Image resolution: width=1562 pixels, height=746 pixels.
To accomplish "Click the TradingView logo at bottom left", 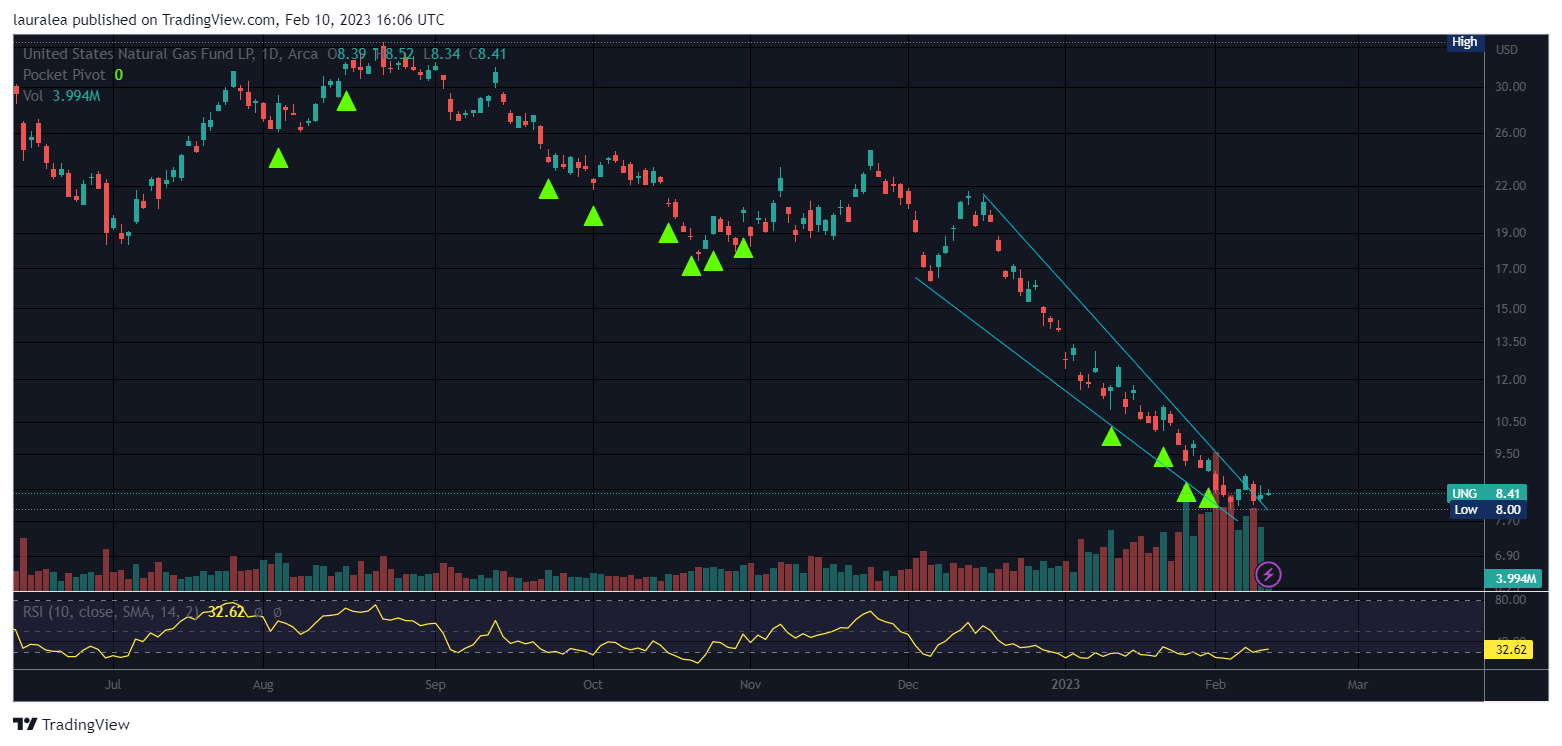I will (x=71, y=725).
